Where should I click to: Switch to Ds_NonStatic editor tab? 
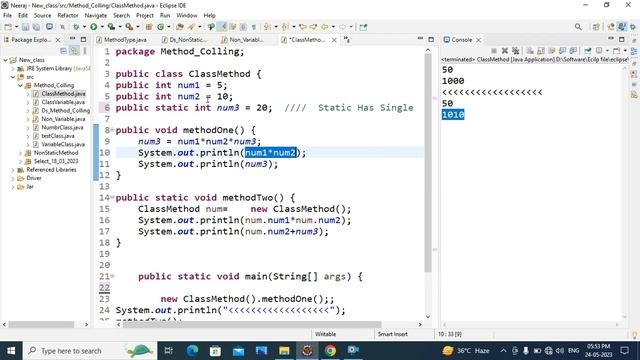pyautogui.click(x=184, y=40)
